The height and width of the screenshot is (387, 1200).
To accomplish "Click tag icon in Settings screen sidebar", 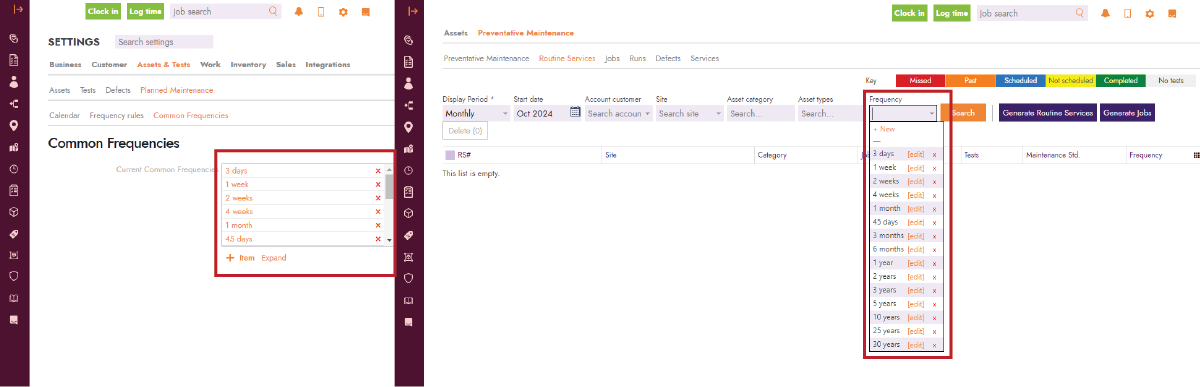I will click(x=14, y=233).
